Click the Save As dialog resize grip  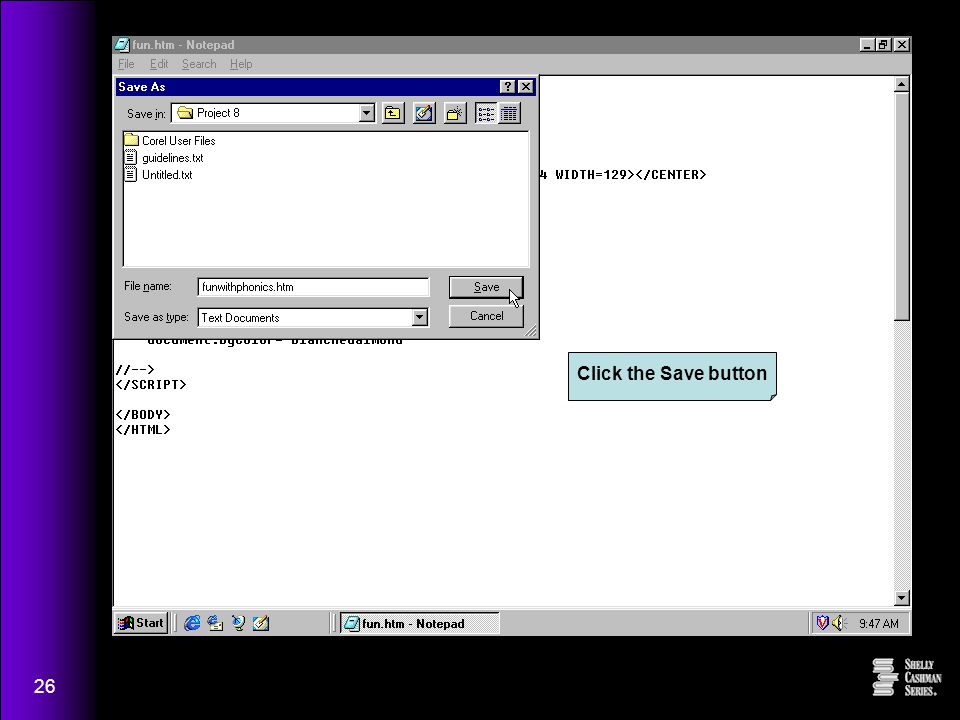tap(531, 331)
